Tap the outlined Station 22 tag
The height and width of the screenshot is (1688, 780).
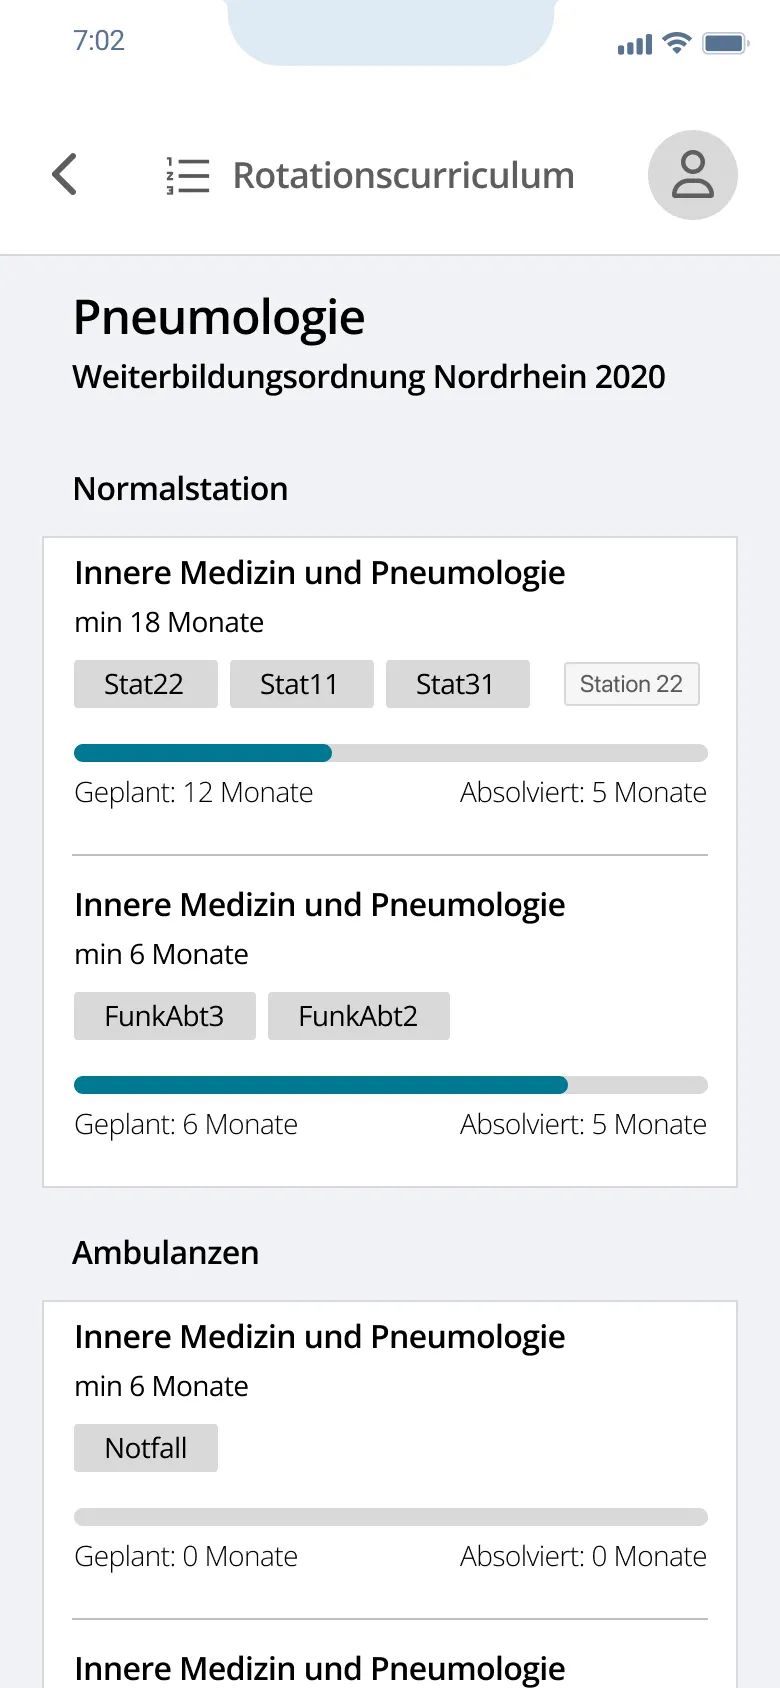[x=631, y=684]
